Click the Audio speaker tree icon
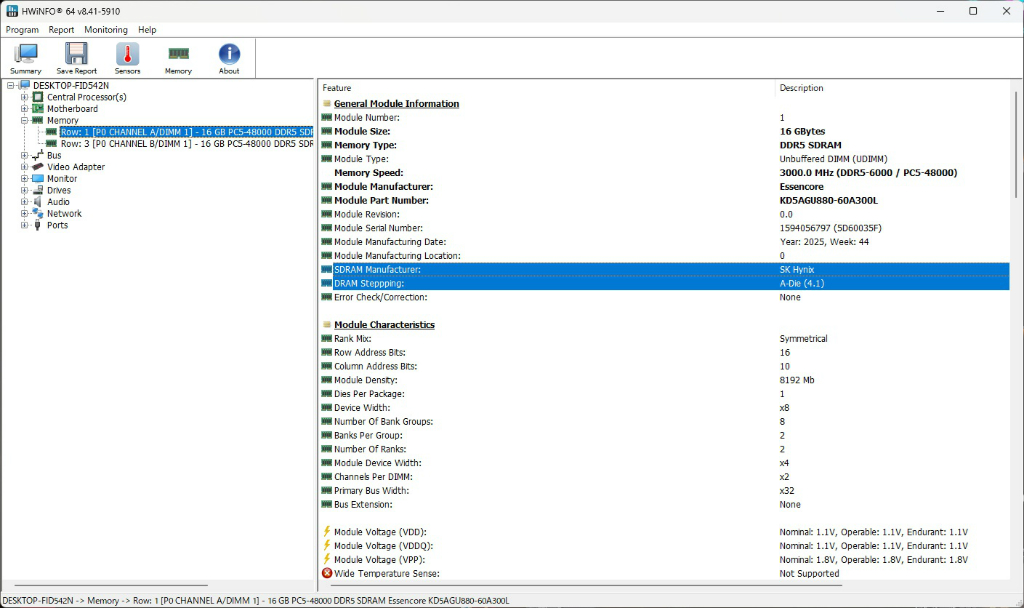This screenshot has width=1024, height=608. click(38, 202)
